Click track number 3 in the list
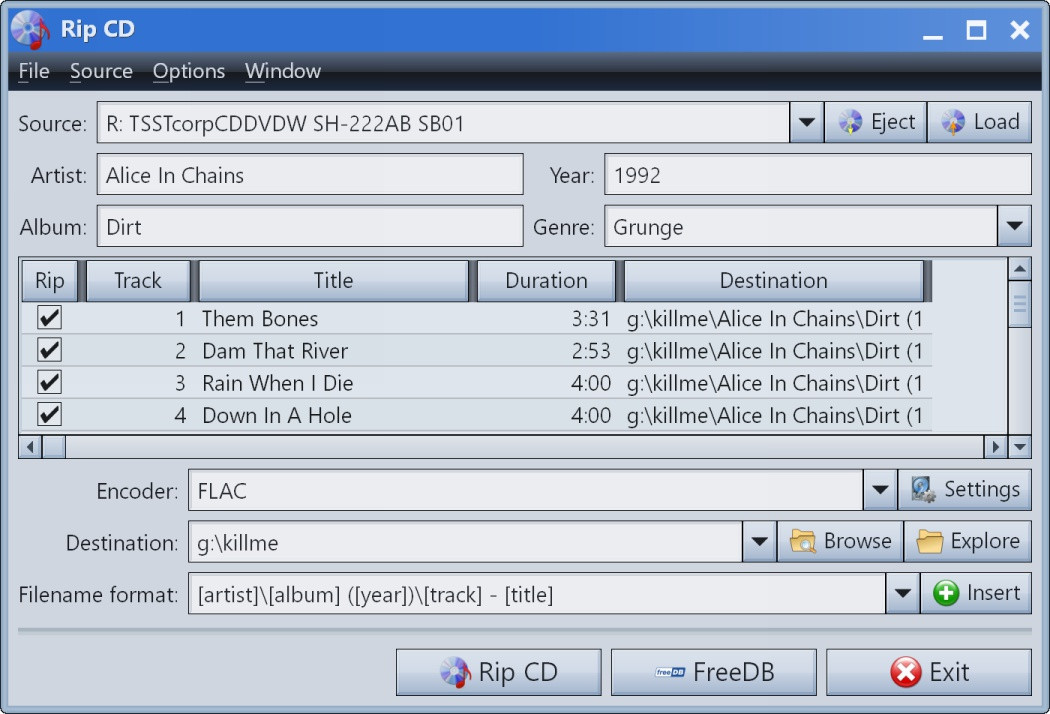This screenshot has width=1050, height=714. [x=180, y=383]
